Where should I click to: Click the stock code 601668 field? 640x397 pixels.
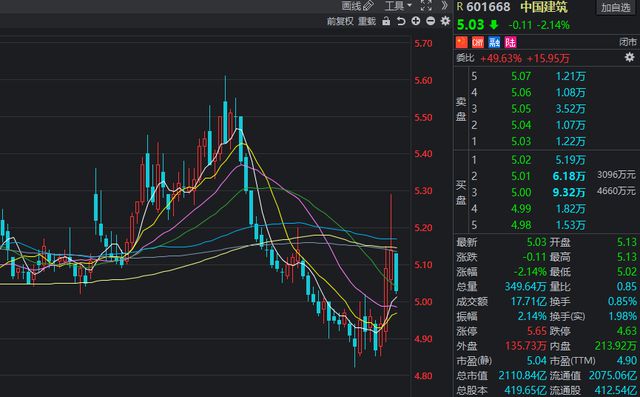pos(488,7)
